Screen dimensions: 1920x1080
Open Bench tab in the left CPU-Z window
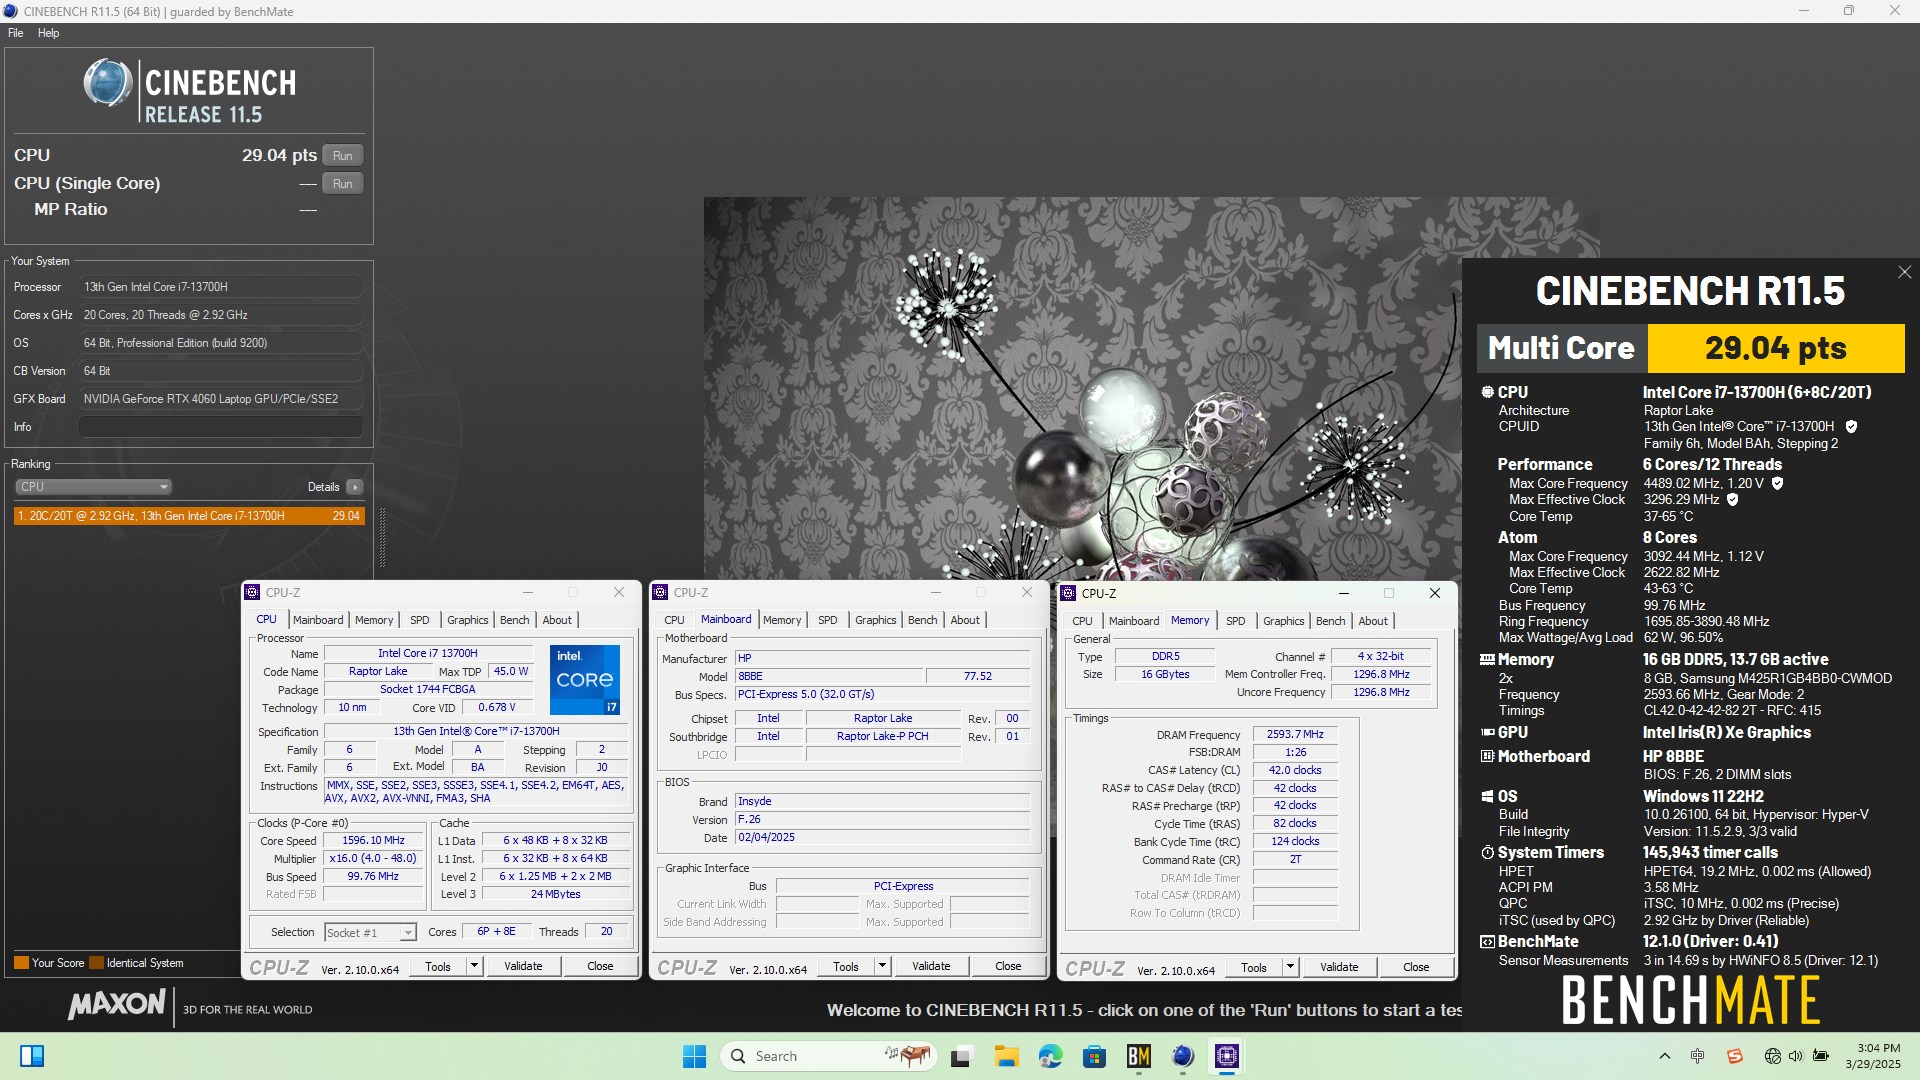pyautogui.click(x=514, y=620)
